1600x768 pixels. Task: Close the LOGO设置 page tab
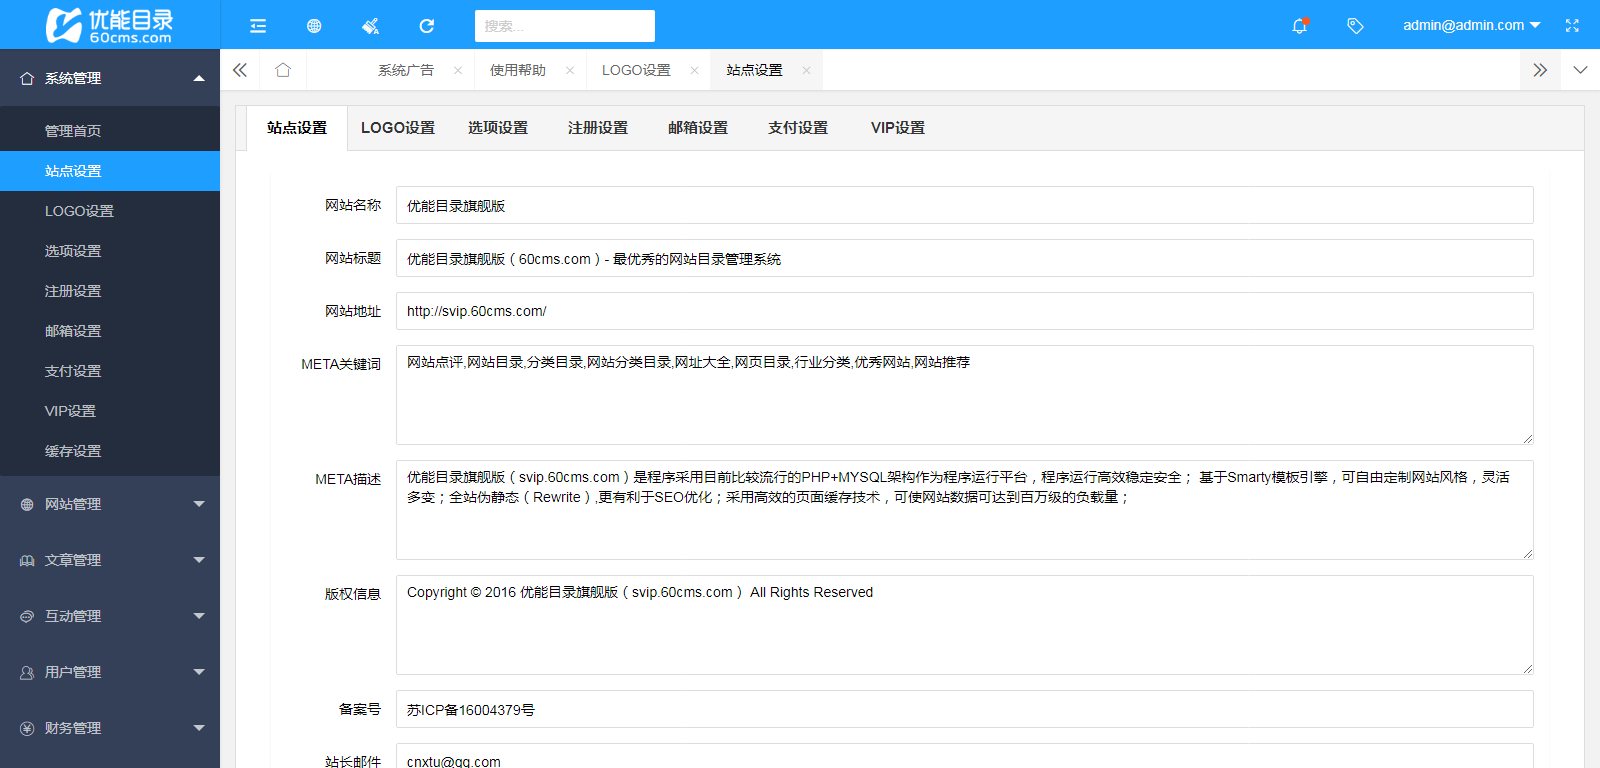(694, 70)
